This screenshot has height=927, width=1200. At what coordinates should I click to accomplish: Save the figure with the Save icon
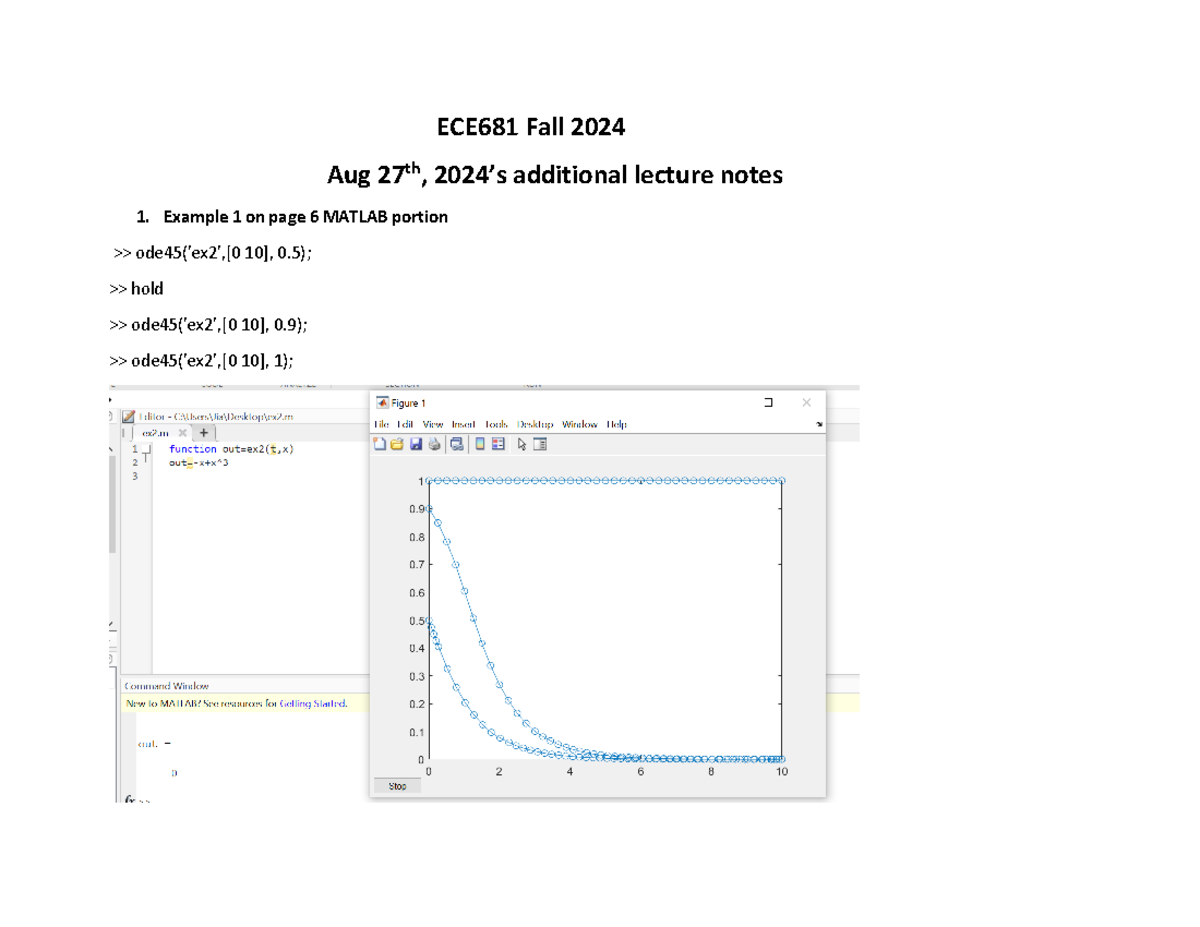pos(417,445)
